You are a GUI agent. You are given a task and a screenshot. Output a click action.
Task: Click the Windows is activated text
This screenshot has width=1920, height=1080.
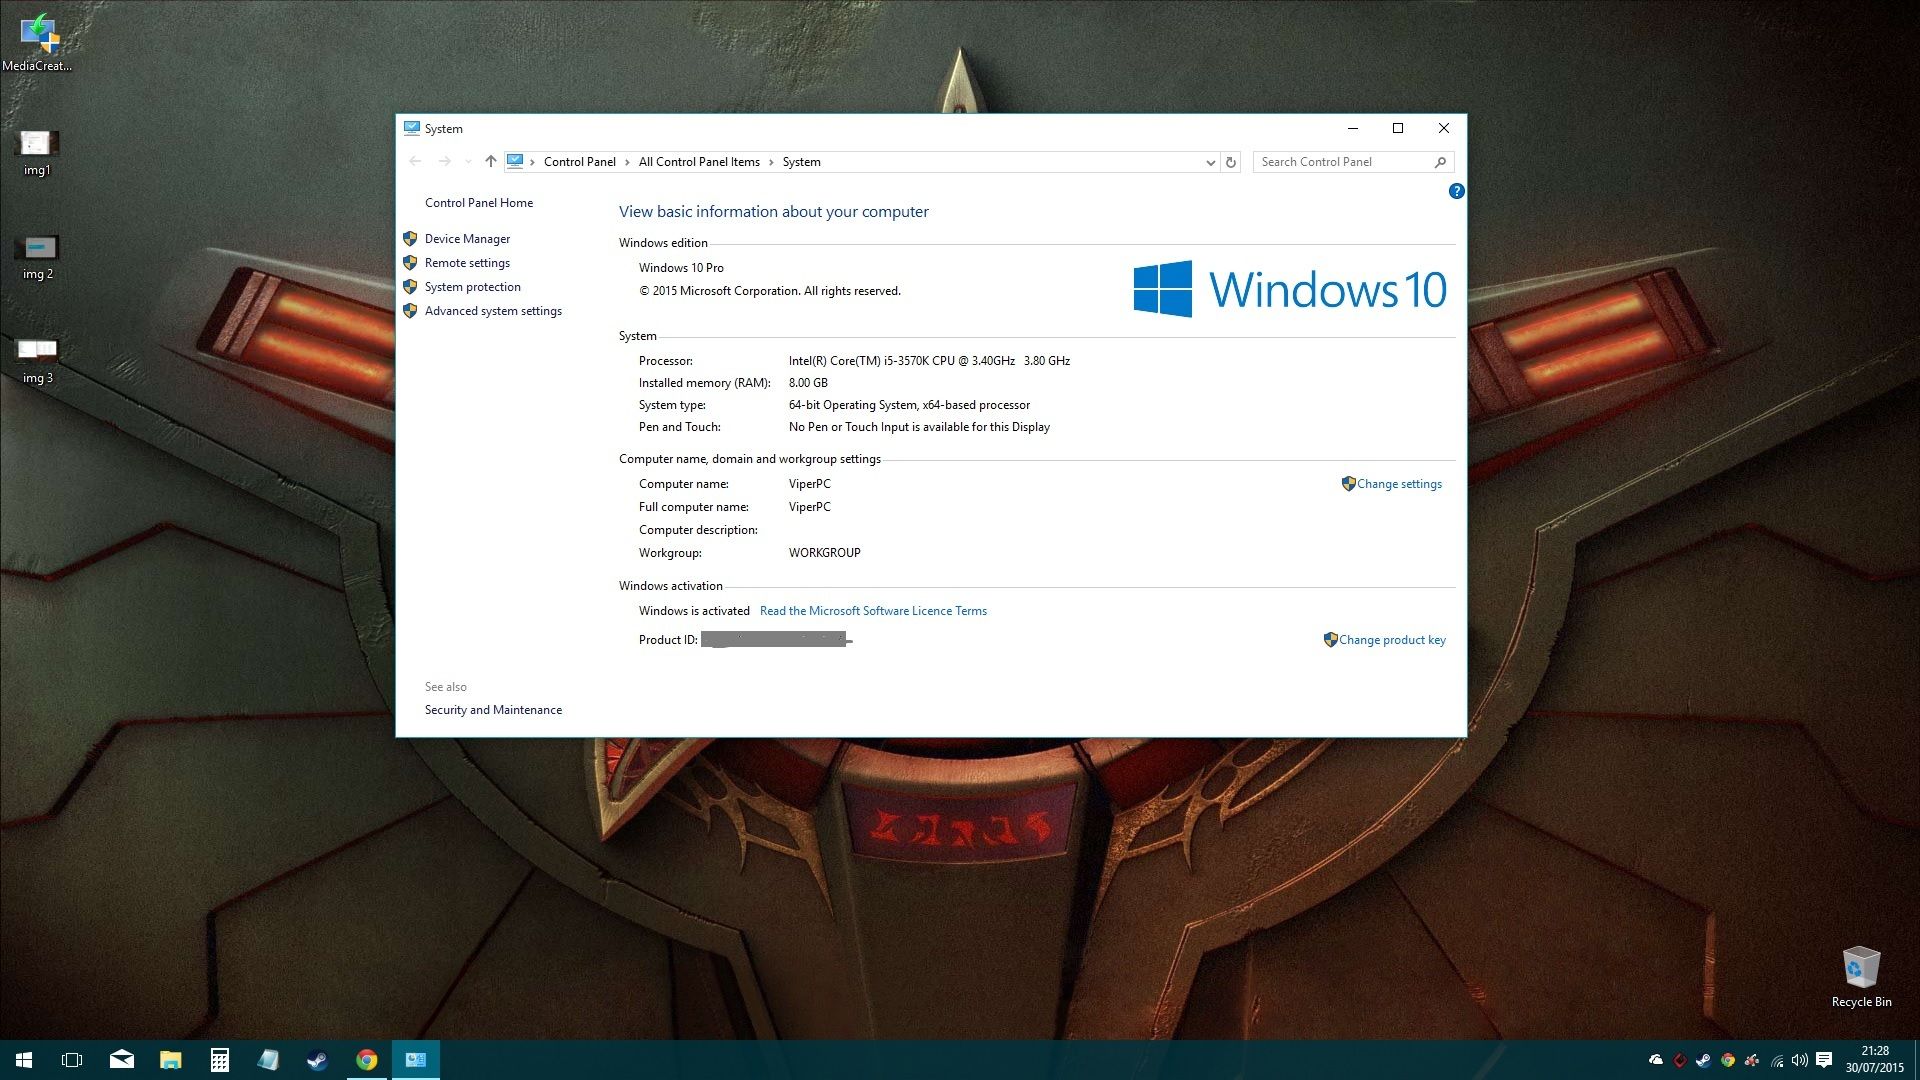click(694, 611)
